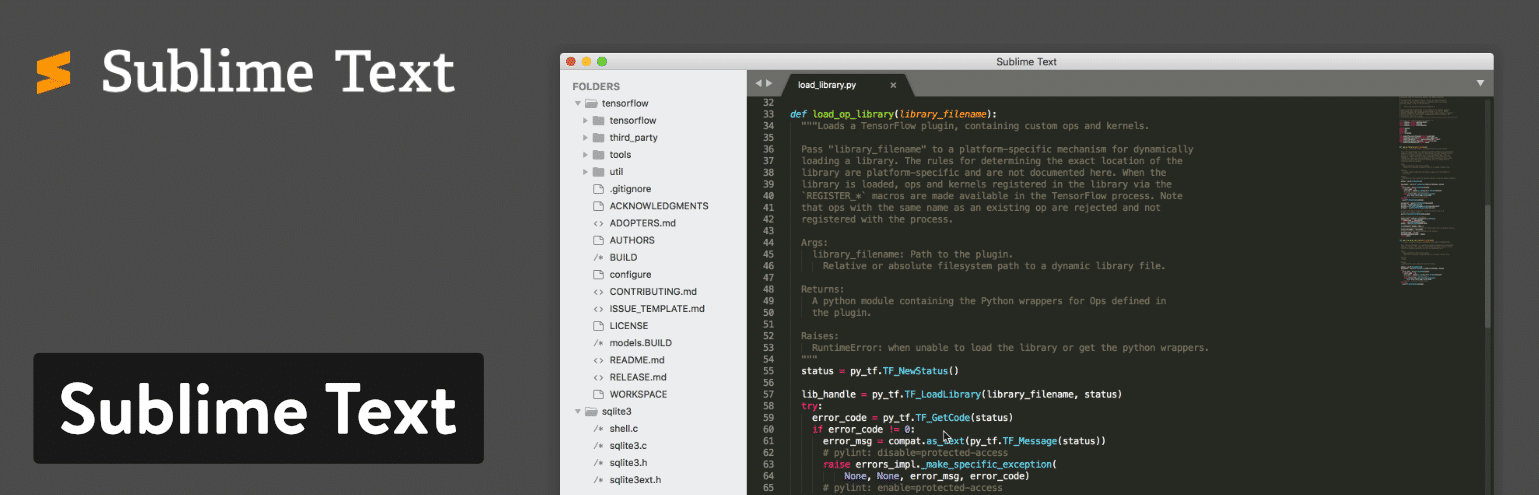Screen dimensions: 1539x495
Task: Collapse the root tensorflow folder
Action: pyautogui.click(x=577, y=104)
